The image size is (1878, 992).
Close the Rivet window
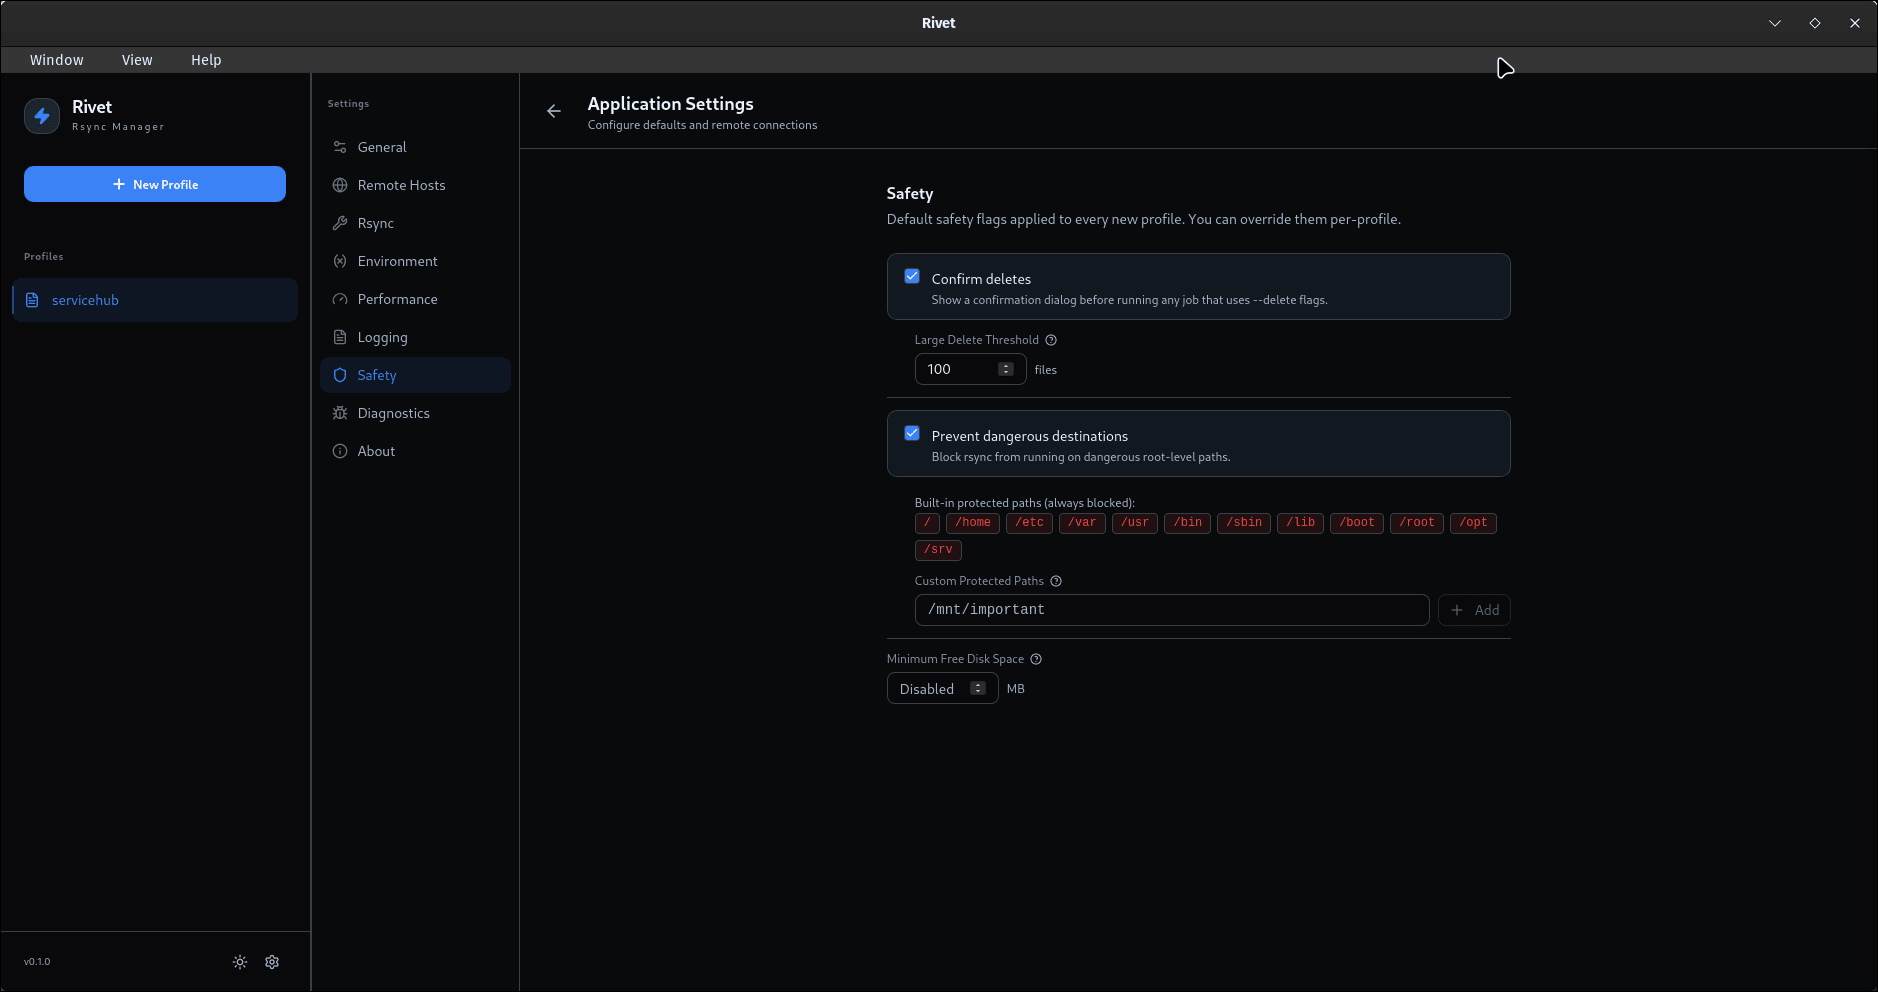[x=1855, y=23]
